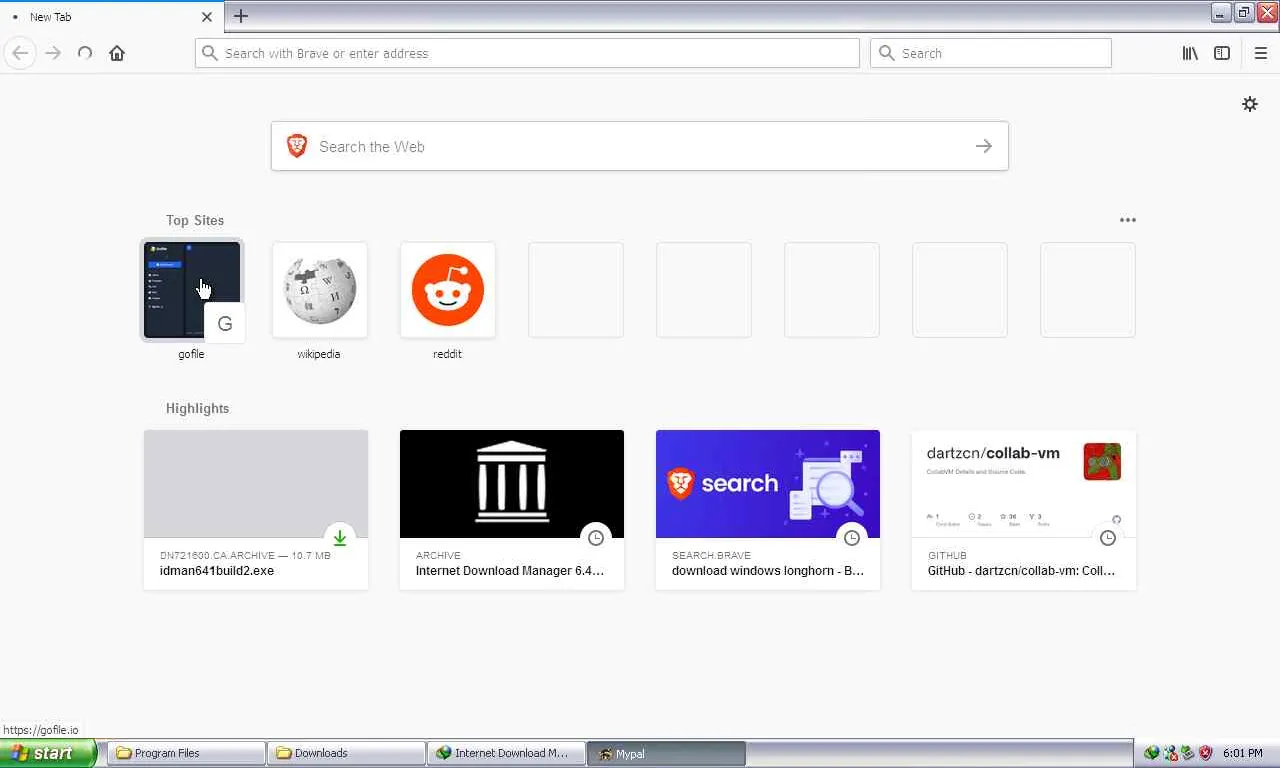Open the Library bookmarks and history icon
The width and height of the screenshot is (1280, 768).
[1190, 53]
